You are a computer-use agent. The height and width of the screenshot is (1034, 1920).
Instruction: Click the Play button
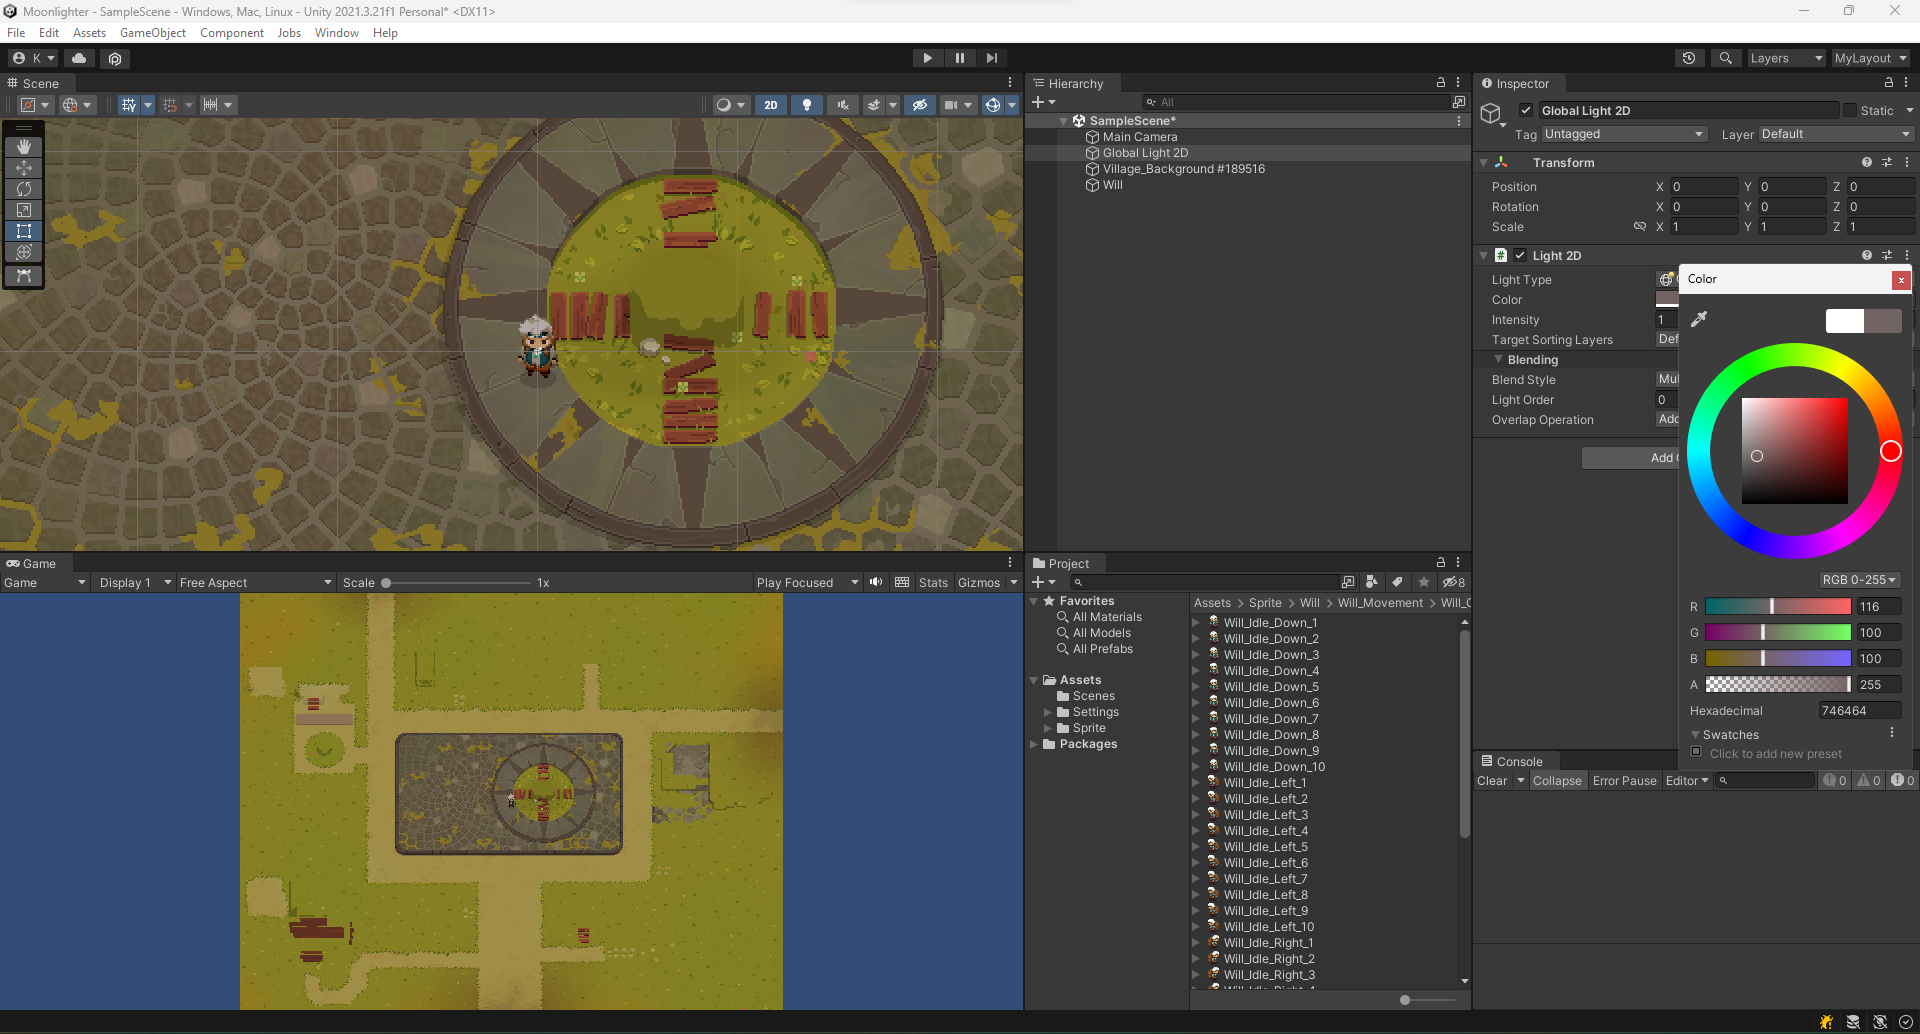(927, 58)
